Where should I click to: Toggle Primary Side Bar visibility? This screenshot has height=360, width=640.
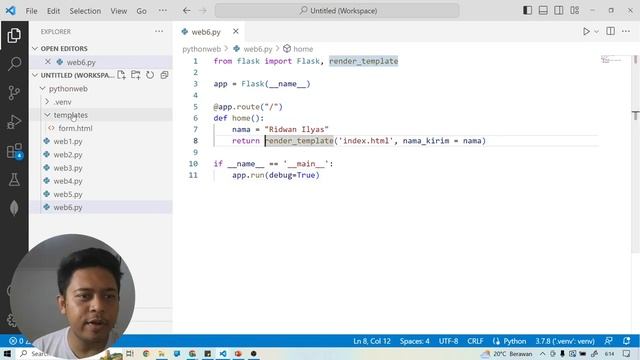coord(527,11)
